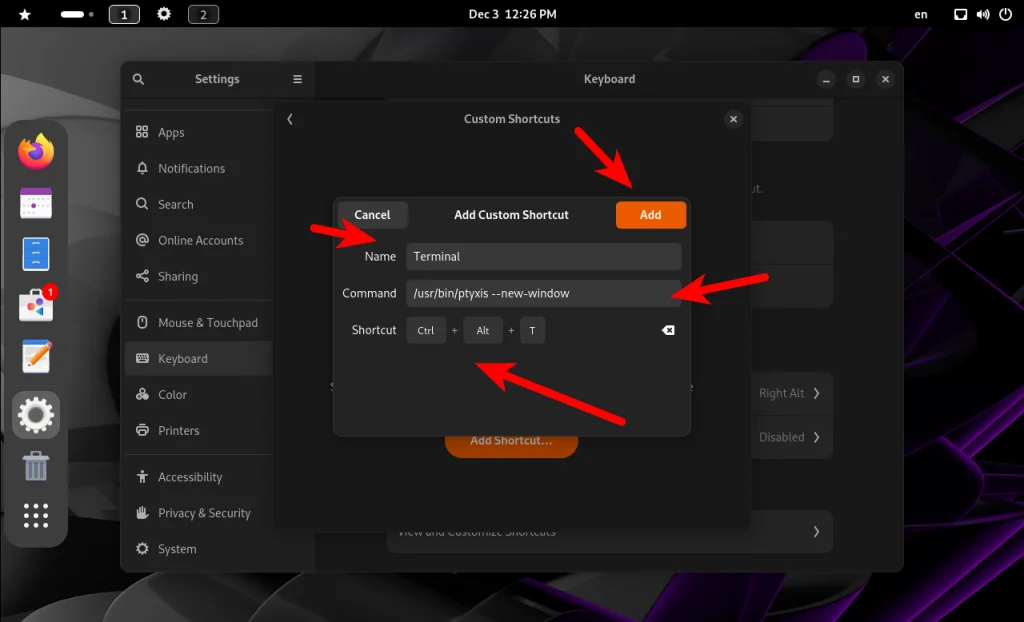This screenshot has height=622, width=1024.
Task: Open Printers settings
Action: point(199,431)
